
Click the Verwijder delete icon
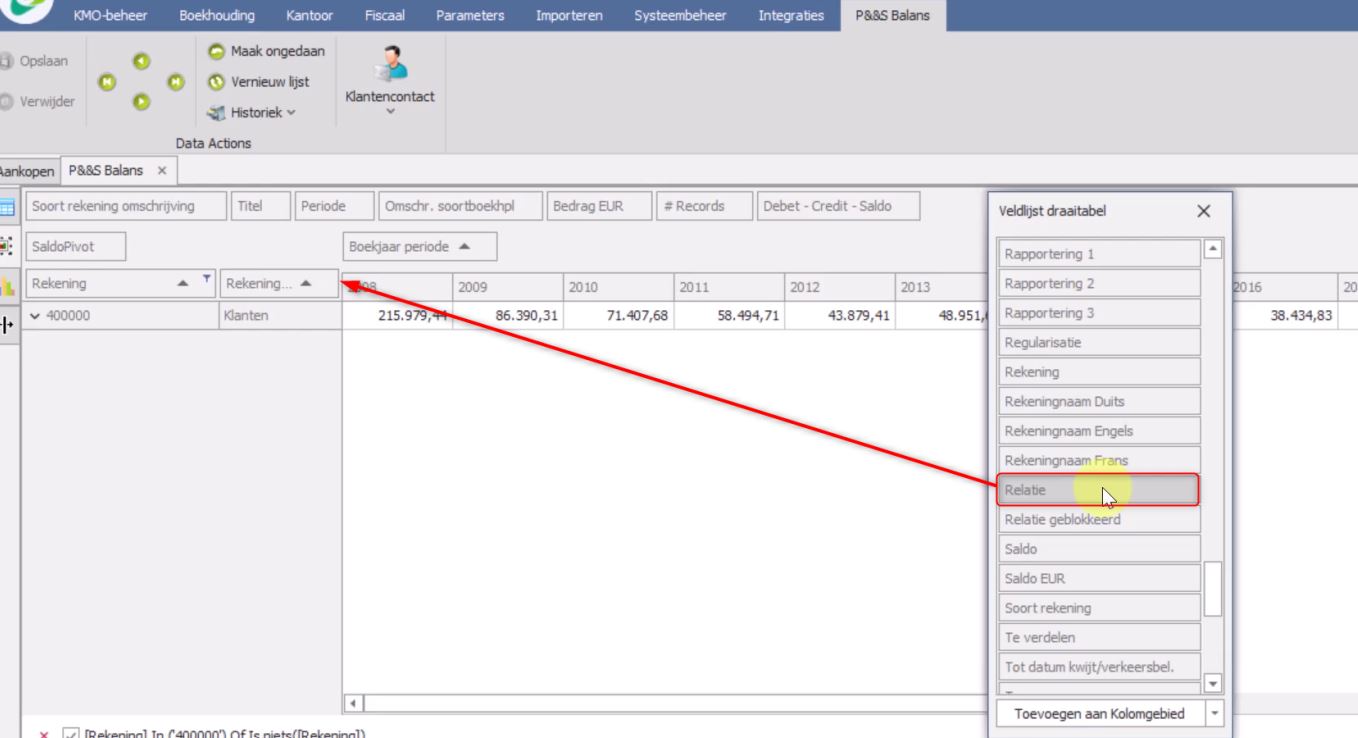(x=7, y=101)
